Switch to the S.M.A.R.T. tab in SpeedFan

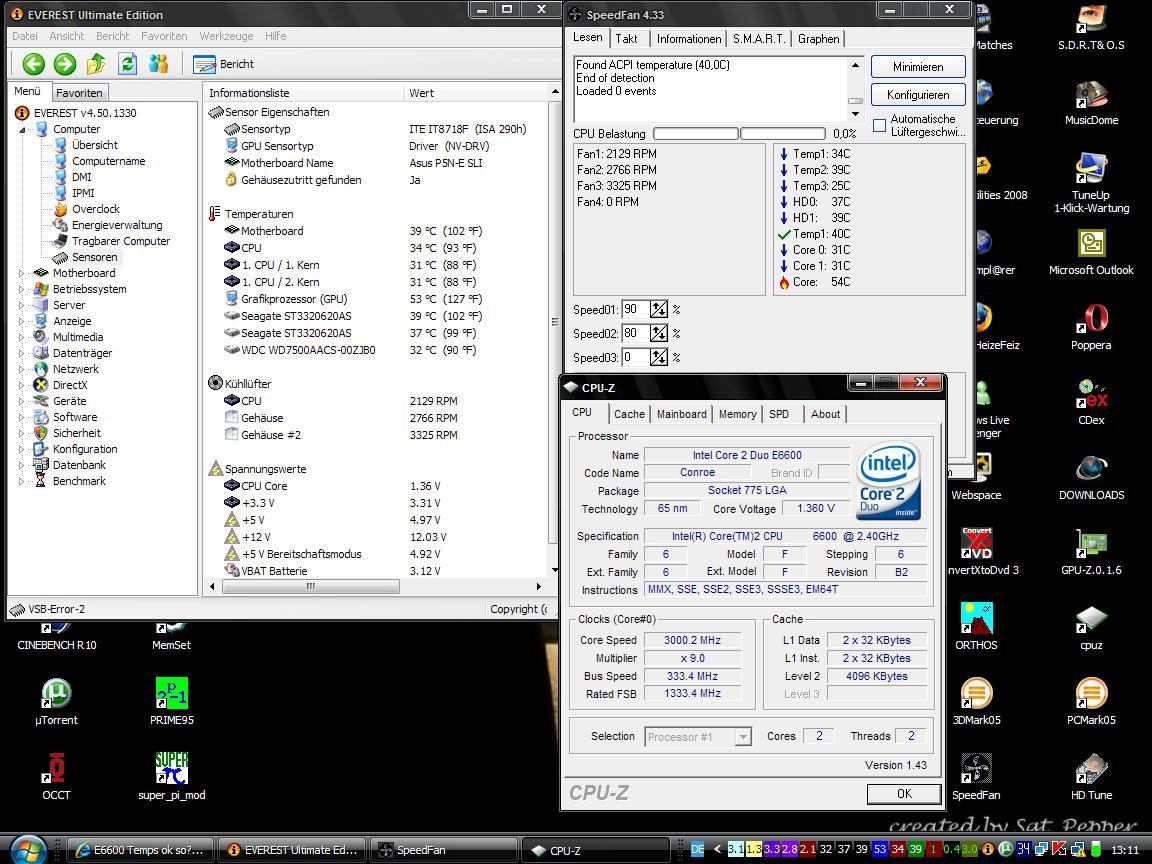pos(759,39)
